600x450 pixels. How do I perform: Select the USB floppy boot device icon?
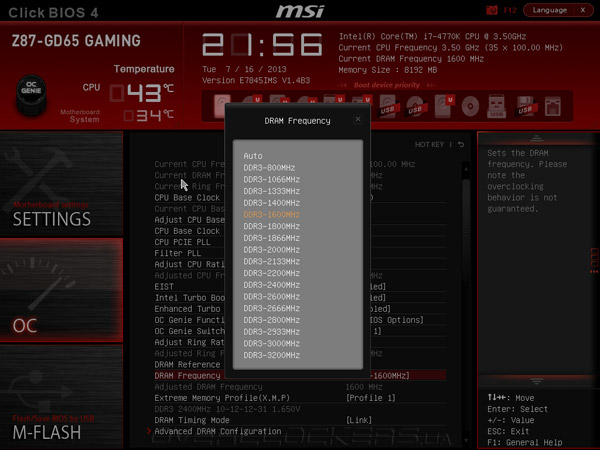coord(525,106)
